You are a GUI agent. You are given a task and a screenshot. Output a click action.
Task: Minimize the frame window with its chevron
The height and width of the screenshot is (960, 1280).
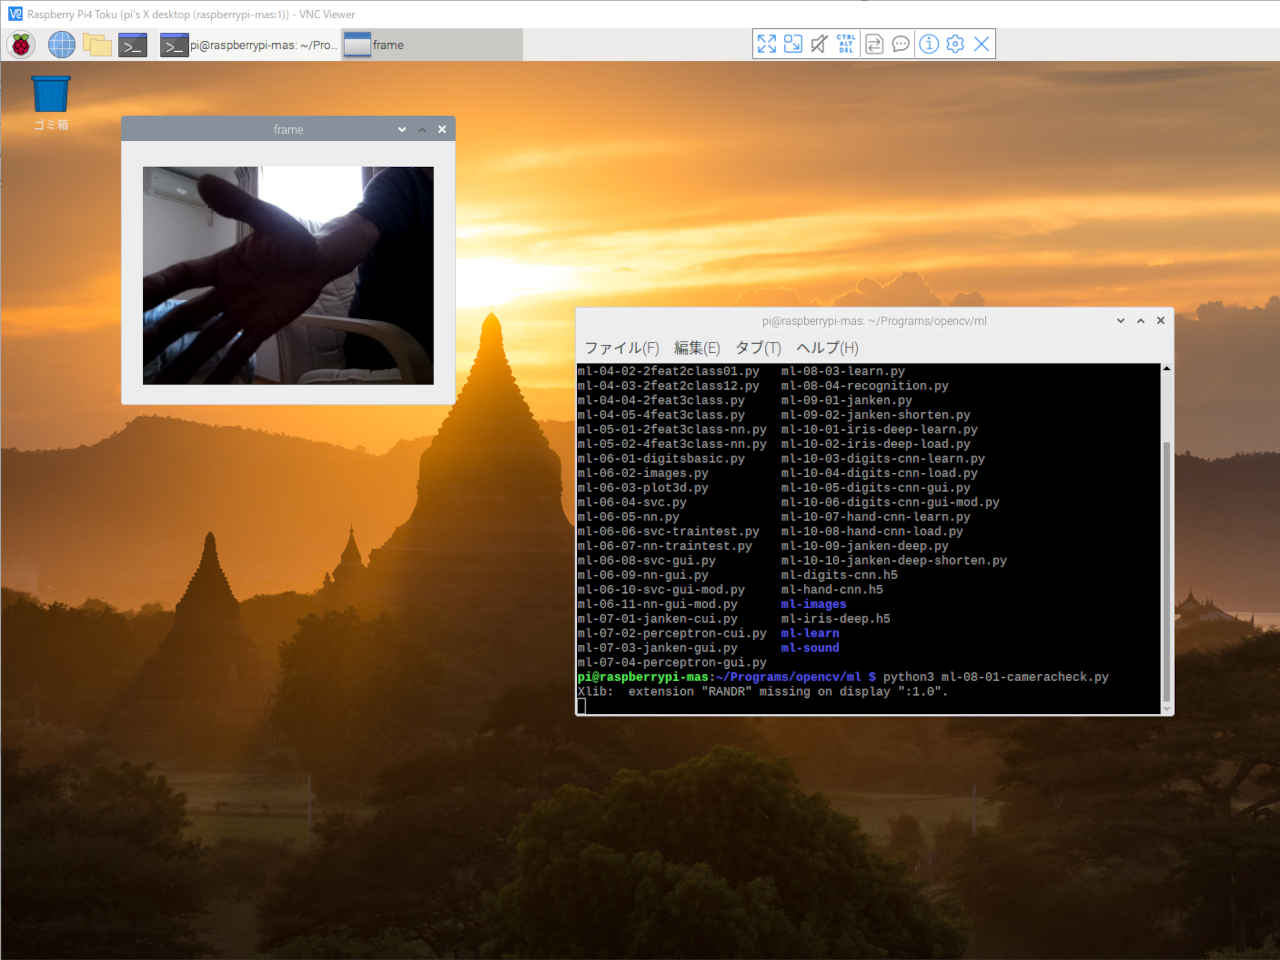[402, 129]
